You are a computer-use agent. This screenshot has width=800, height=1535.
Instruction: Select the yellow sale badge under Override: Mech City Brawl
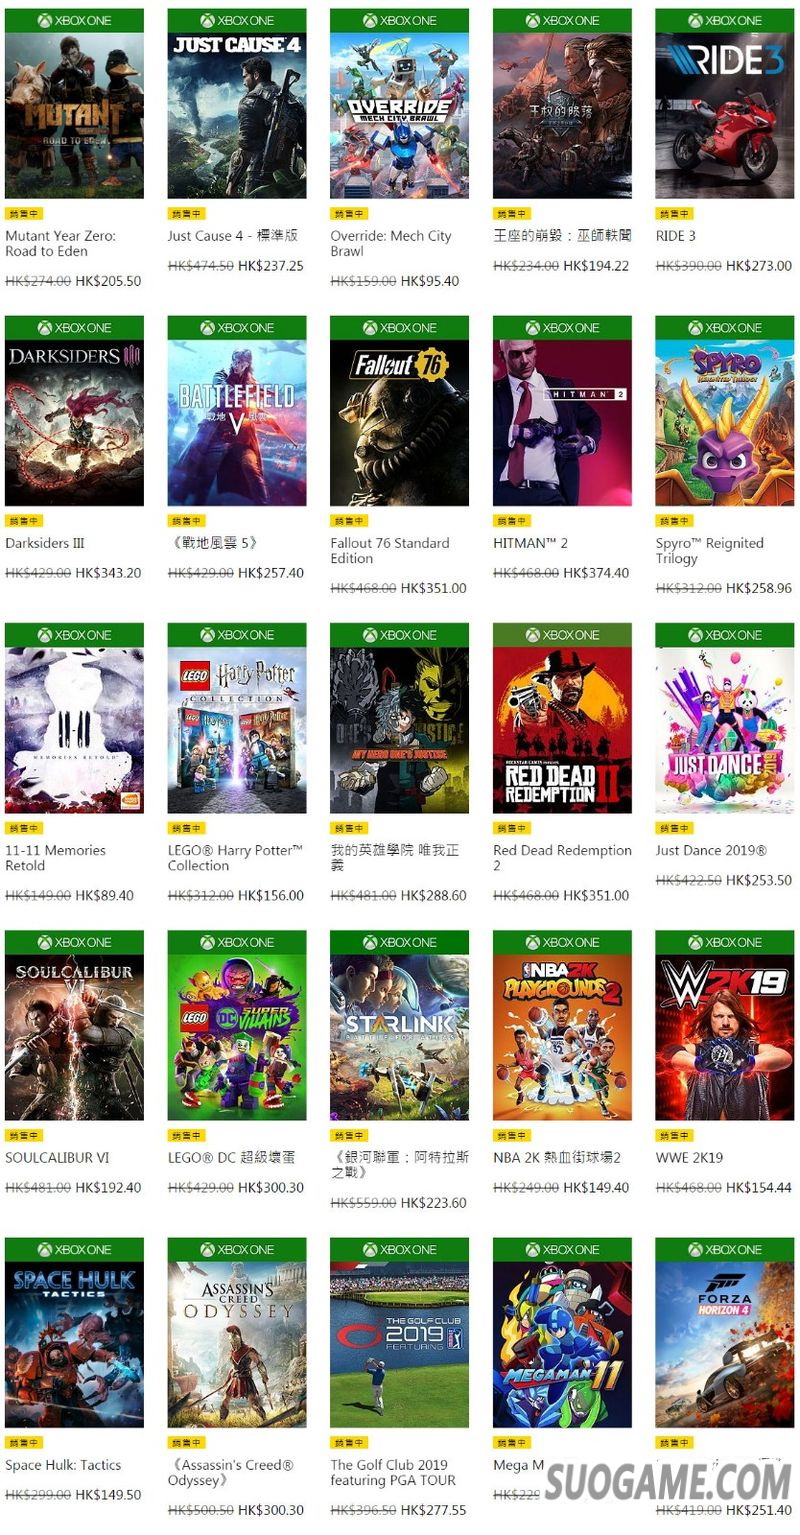point(346,214)
